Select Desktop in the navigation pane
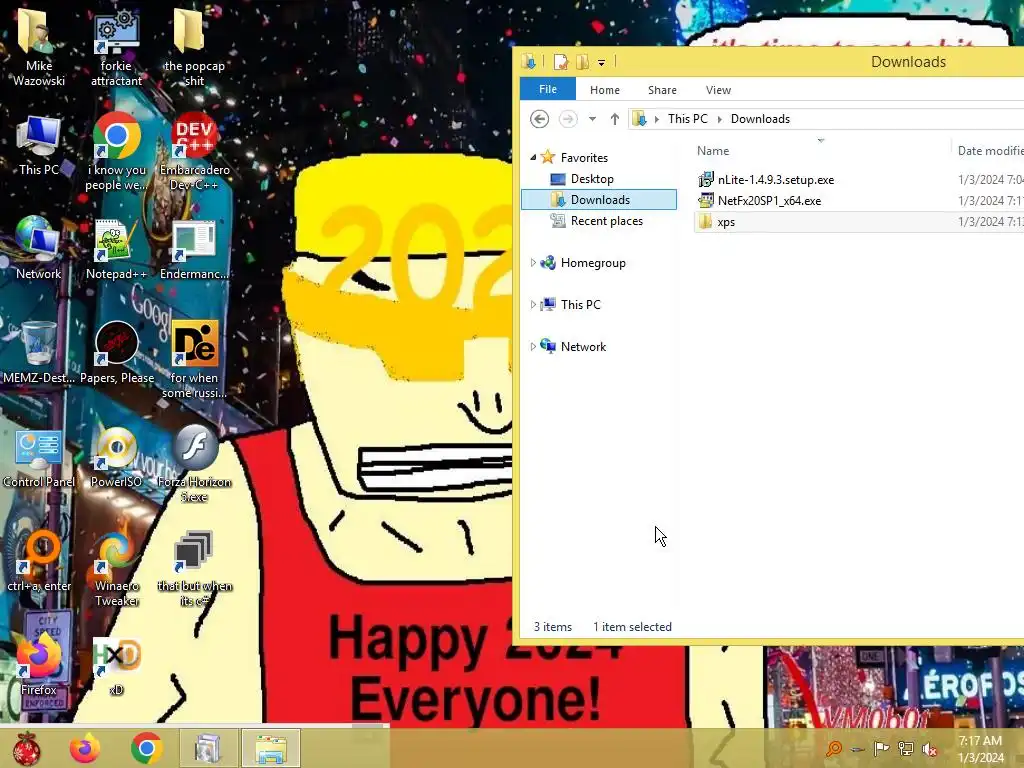Screen dimensions: 1024x768 (x=592, y=179)
